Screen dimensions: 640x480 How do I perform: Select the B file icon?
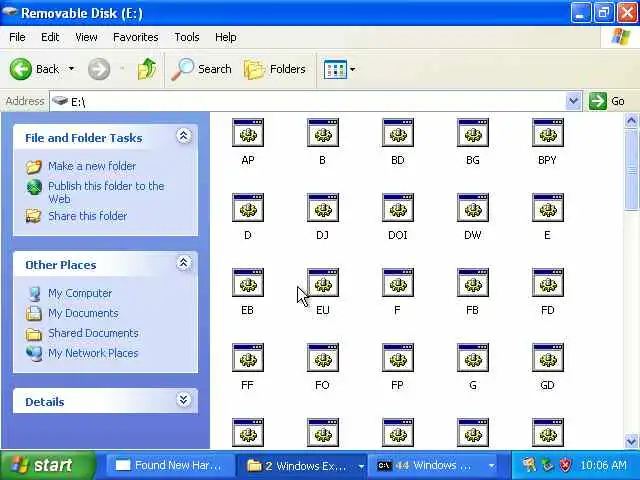(323, 133)
